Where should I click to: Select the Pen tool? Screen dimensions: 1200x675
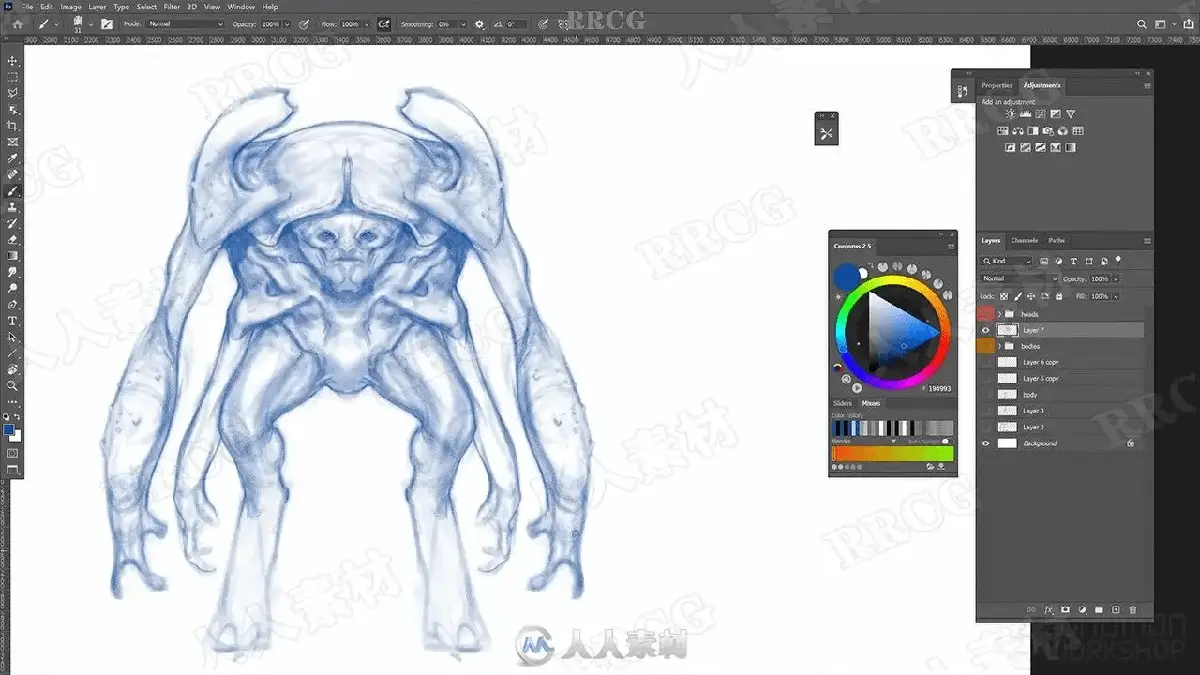(x=13, y=304)
